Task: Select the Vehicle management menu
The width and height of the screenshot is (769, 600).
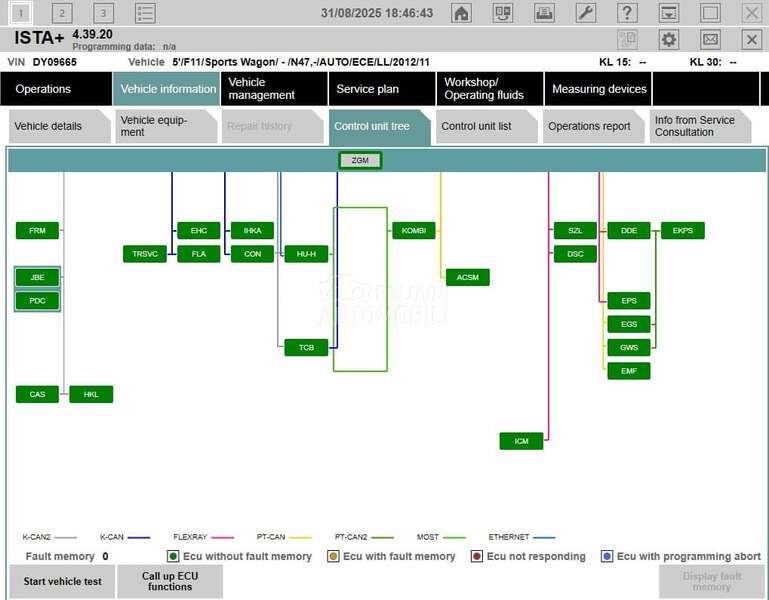Action: tap(273, 89)
